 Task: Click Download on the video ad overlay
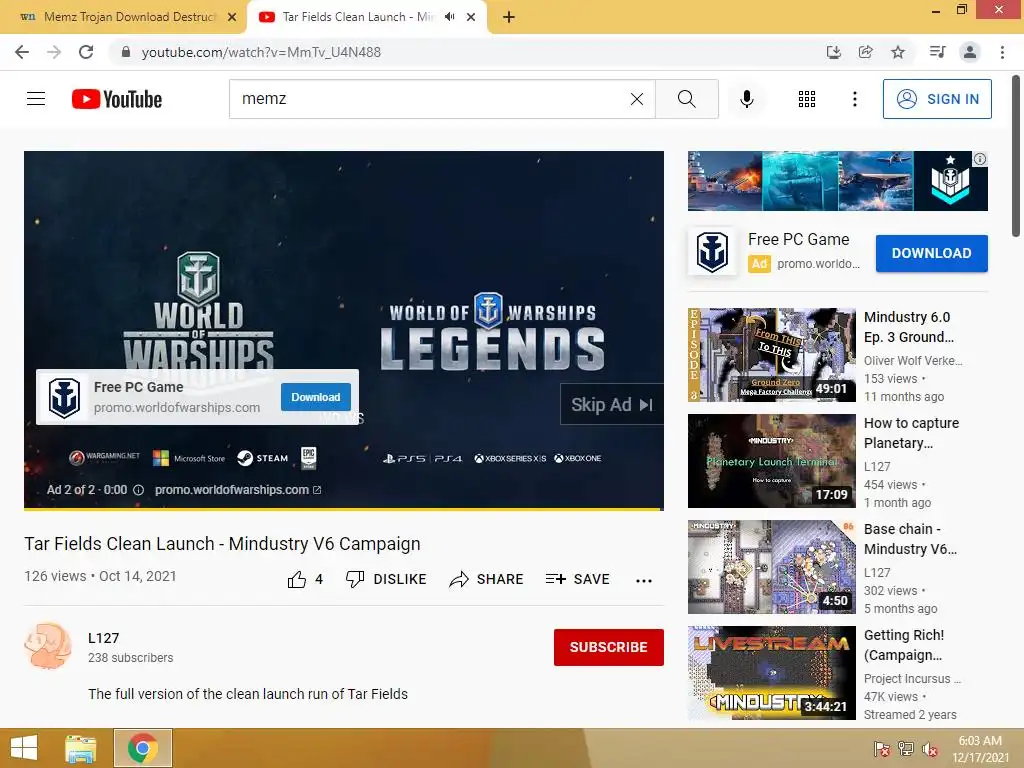315,397
